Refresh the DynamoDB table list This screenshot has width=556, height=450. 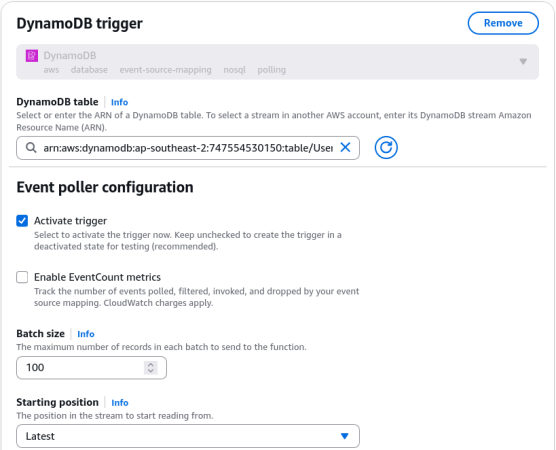point(386,148)
